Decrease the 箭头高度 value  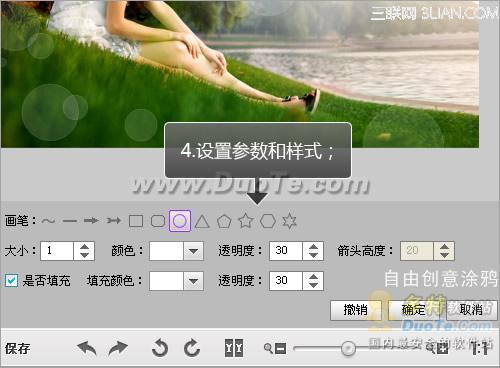point(444,255)
